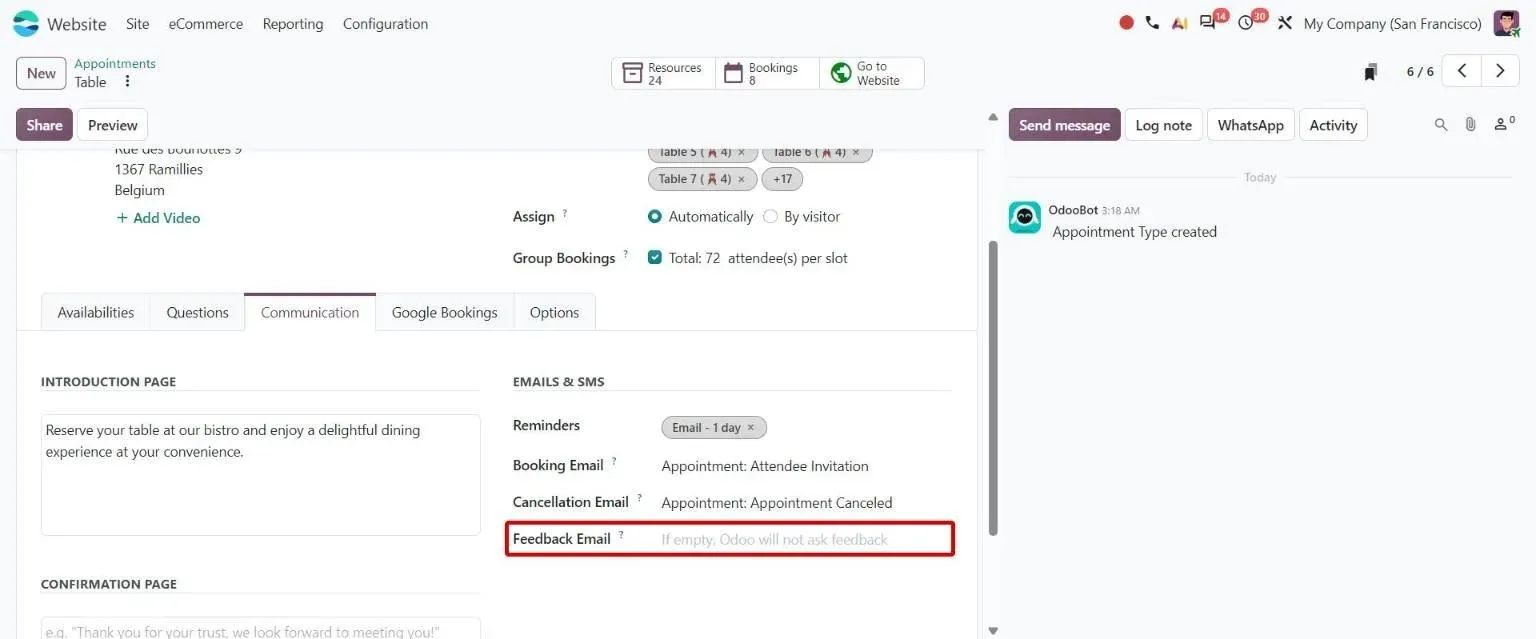Switch to the Google Bookings tab
The image size is (1536, 639).
445,312
